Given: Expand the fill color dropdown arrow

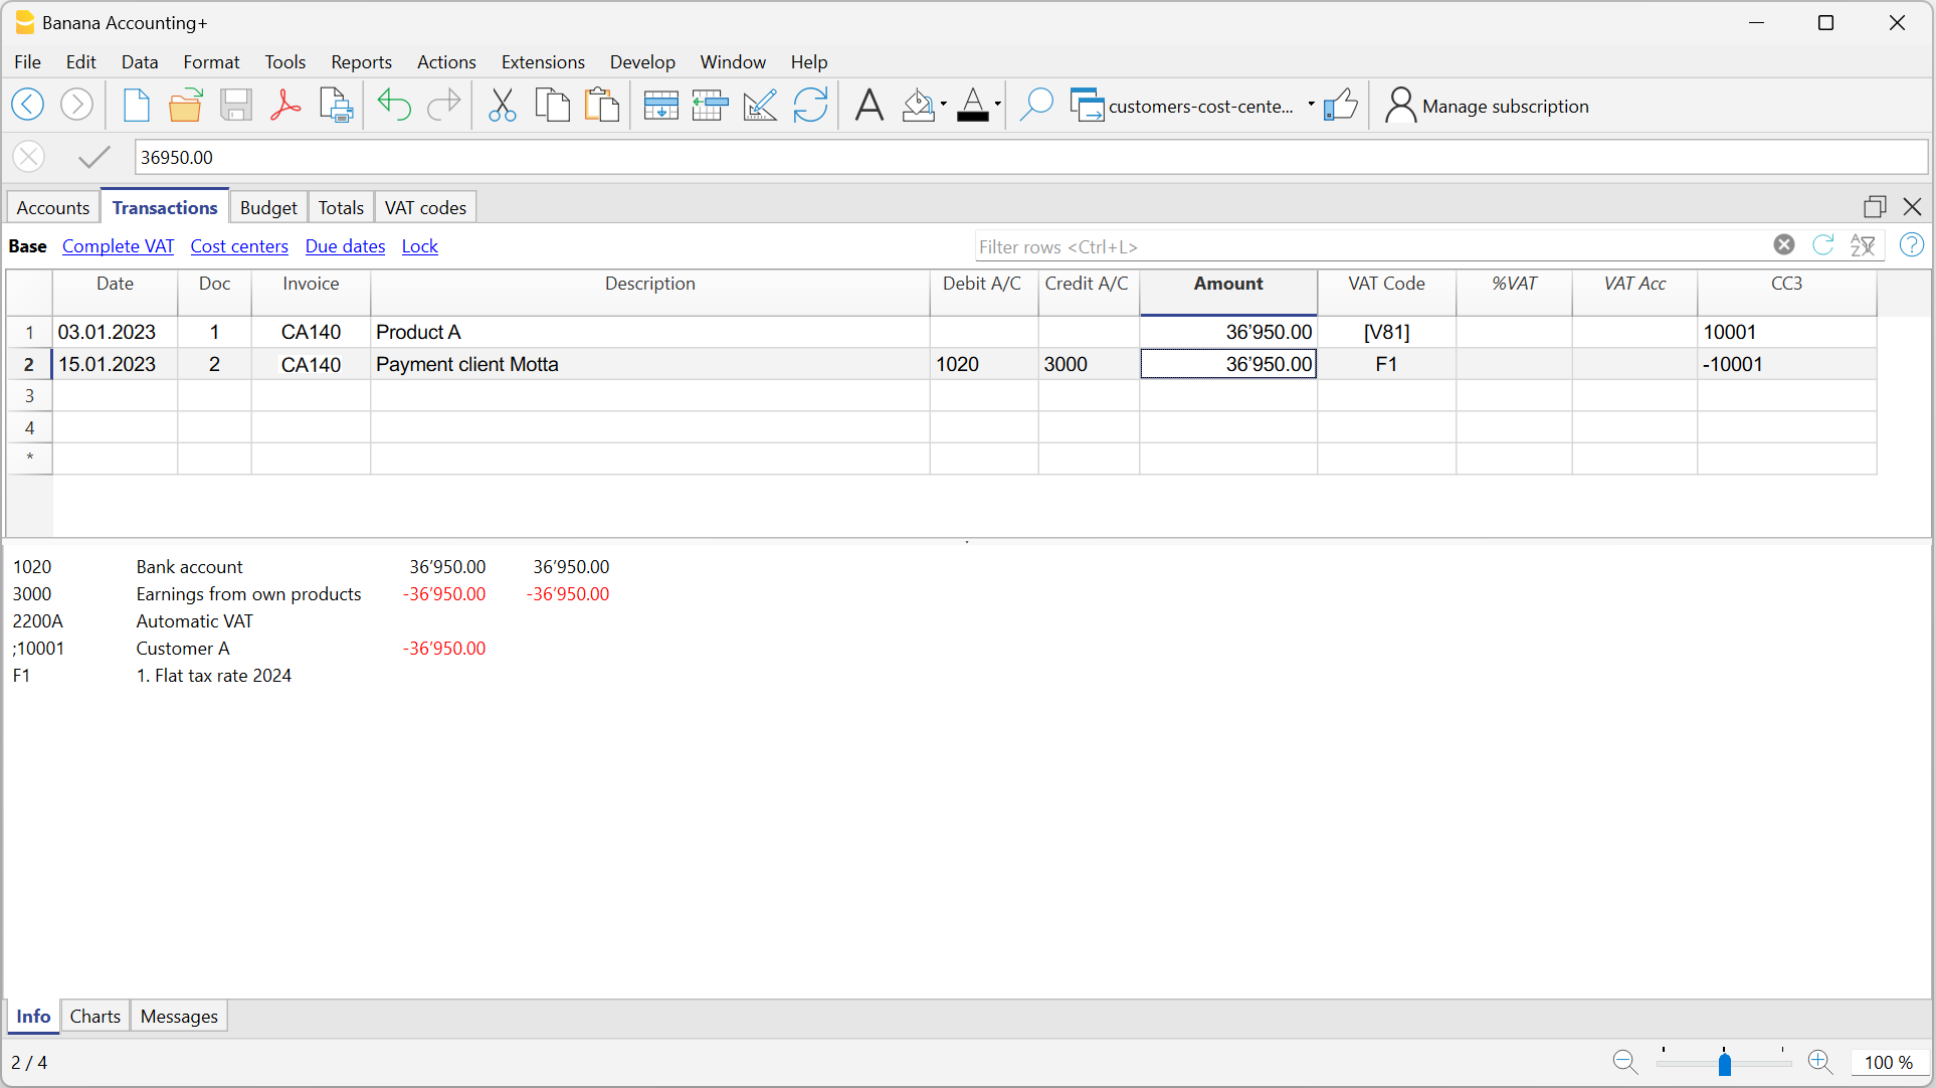Looking at the screenshot, I should (x=943, y=105).
